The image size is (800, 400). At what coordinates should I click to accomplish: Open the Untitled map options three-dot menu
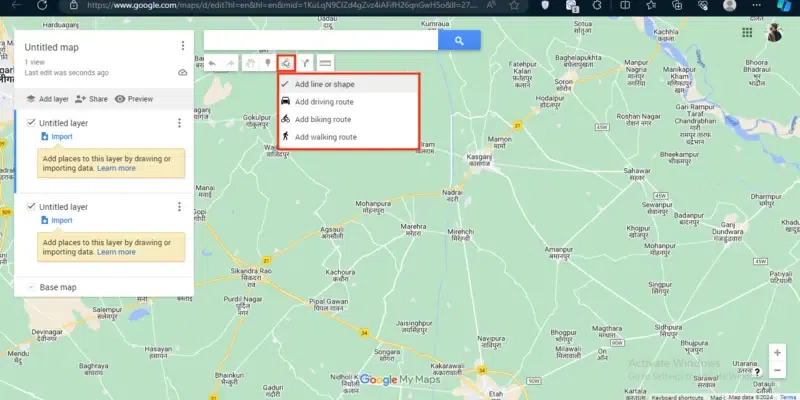(183, 46)
